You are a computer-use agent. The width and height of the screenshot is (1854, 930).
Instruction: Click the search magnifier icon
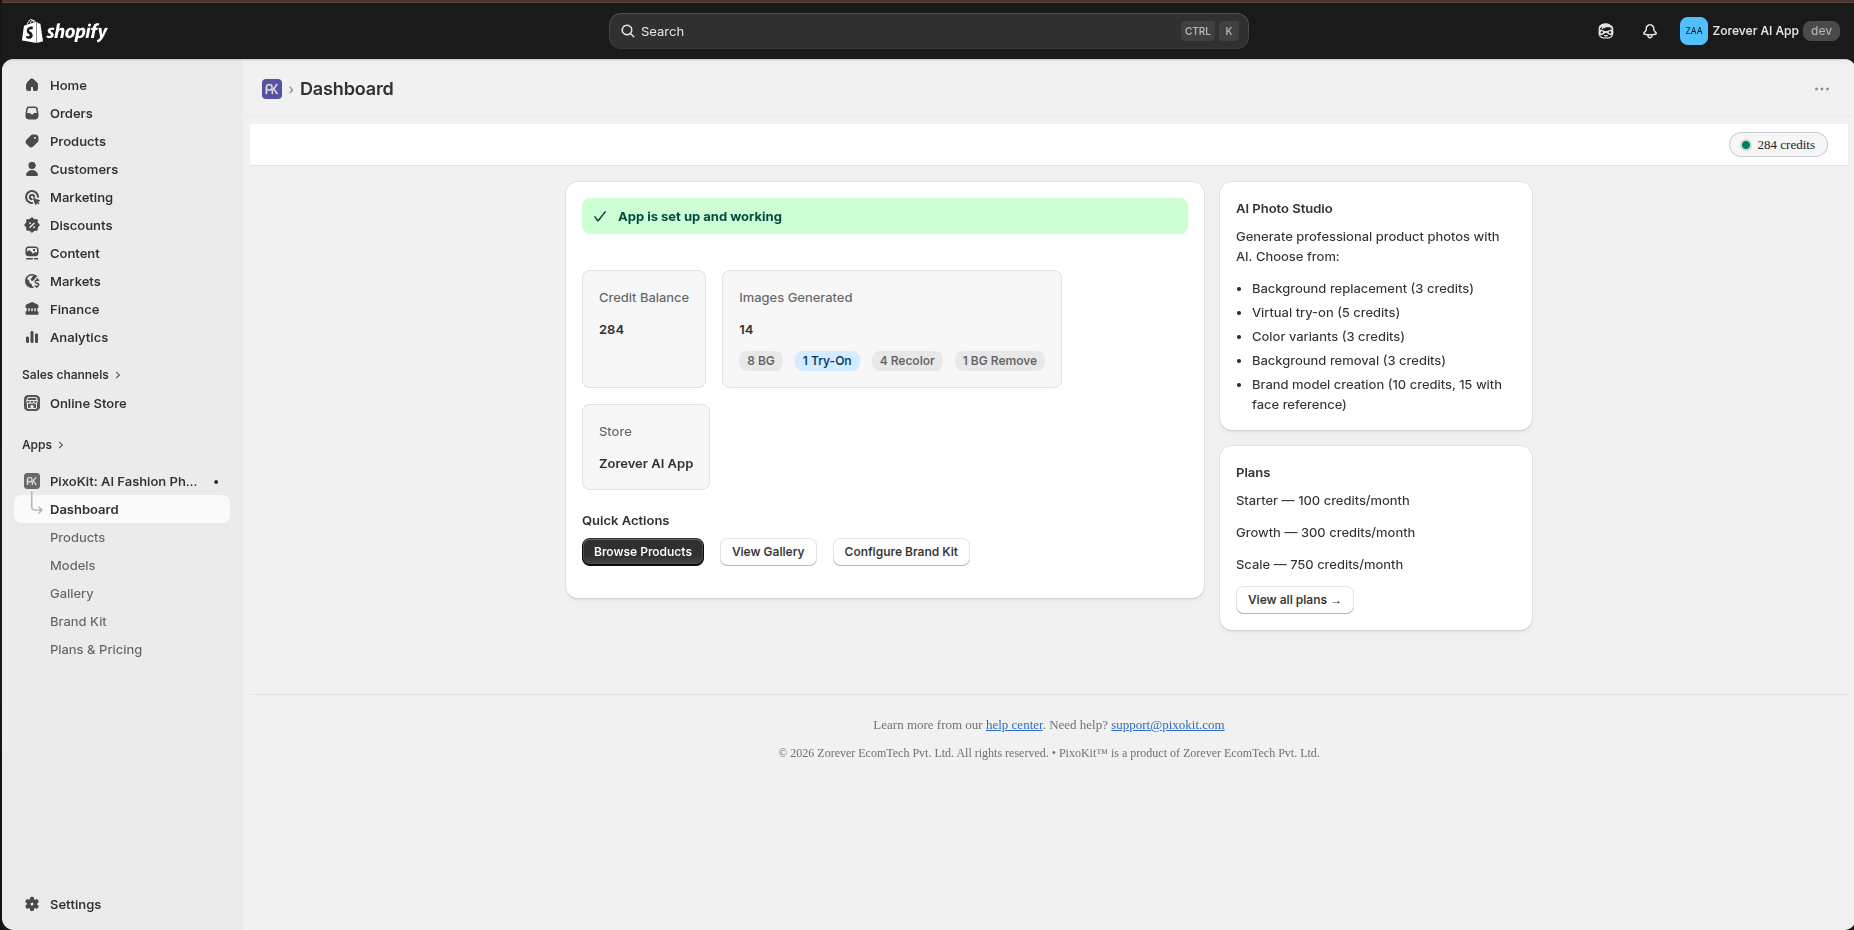click(x=628, y=31)
